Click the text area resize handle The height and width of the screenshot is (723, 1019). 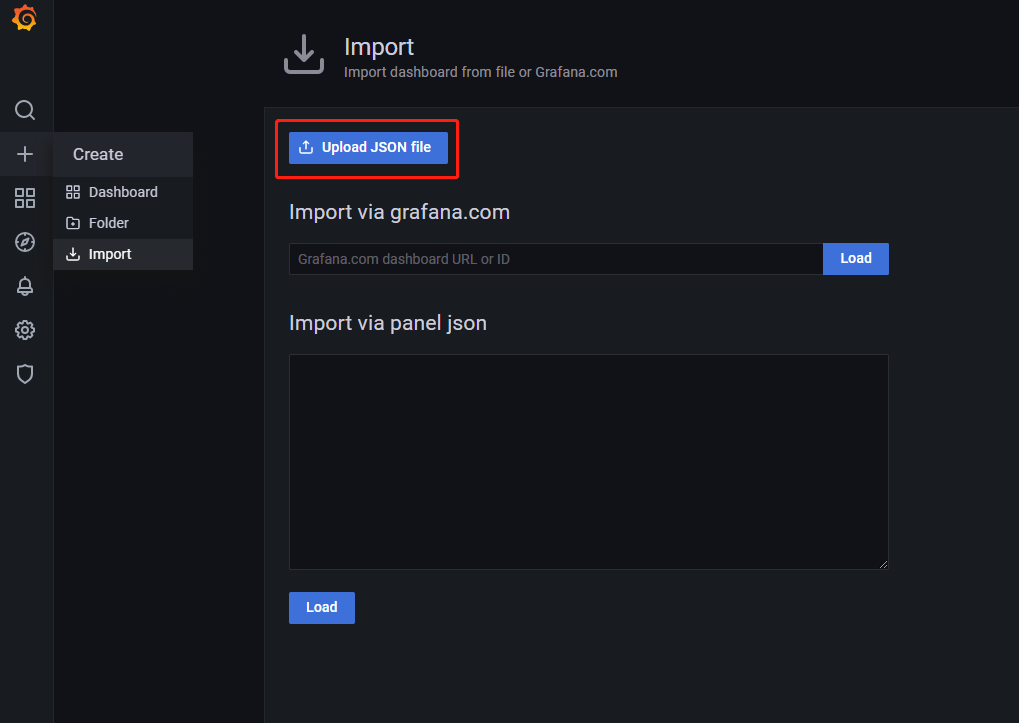click(883, 564)
